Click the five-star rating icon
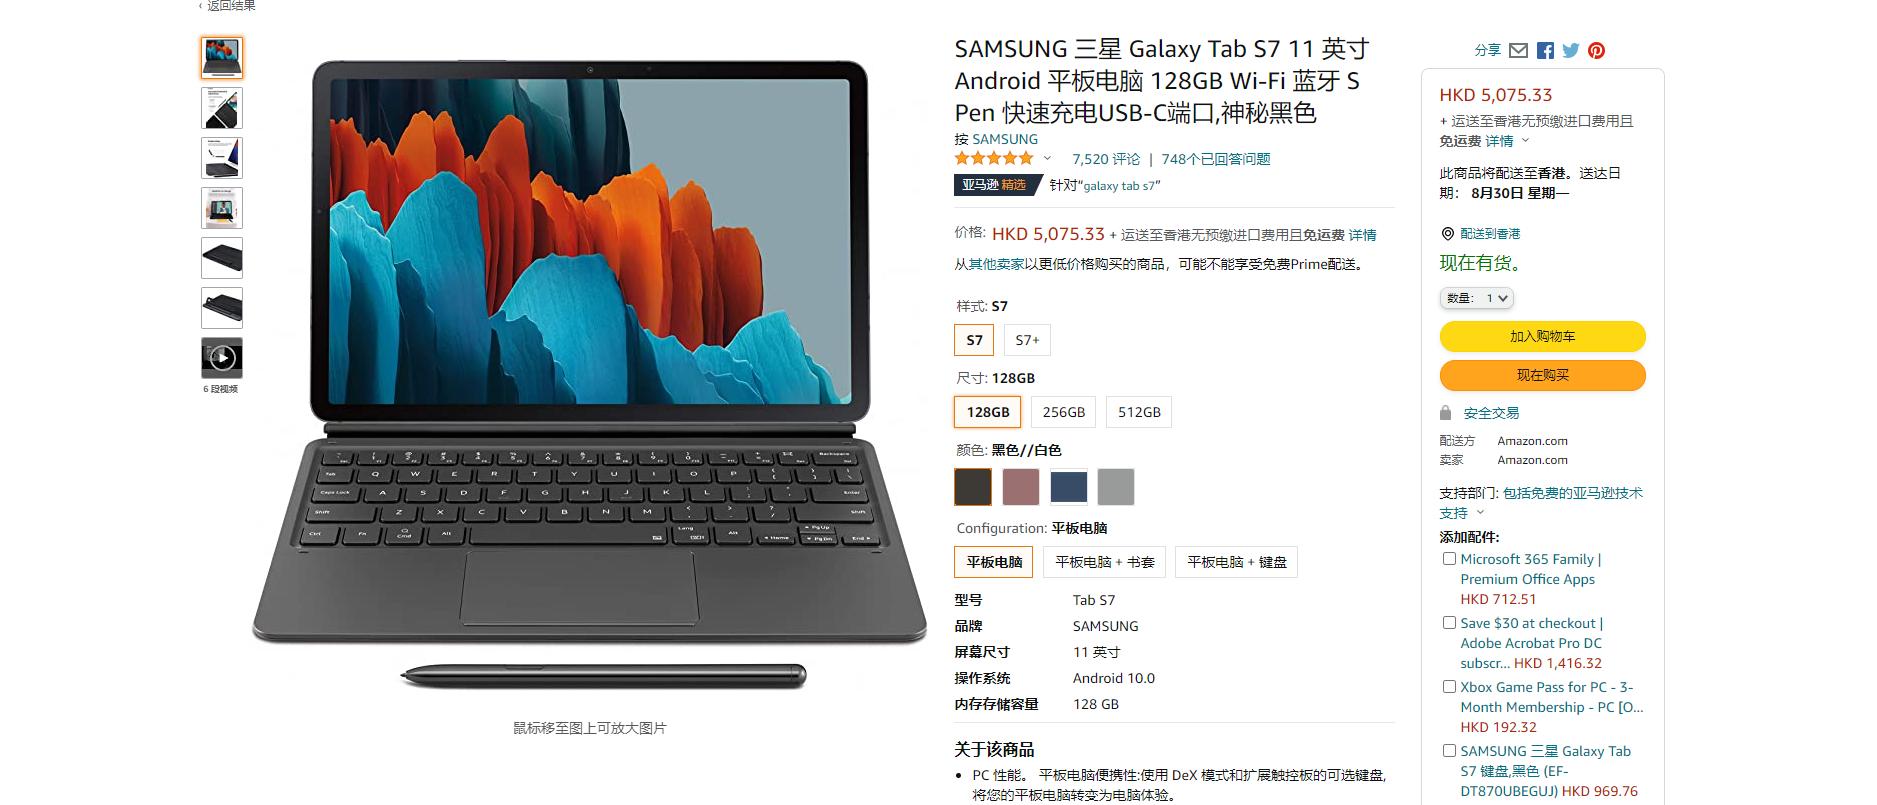 point(994,158)
